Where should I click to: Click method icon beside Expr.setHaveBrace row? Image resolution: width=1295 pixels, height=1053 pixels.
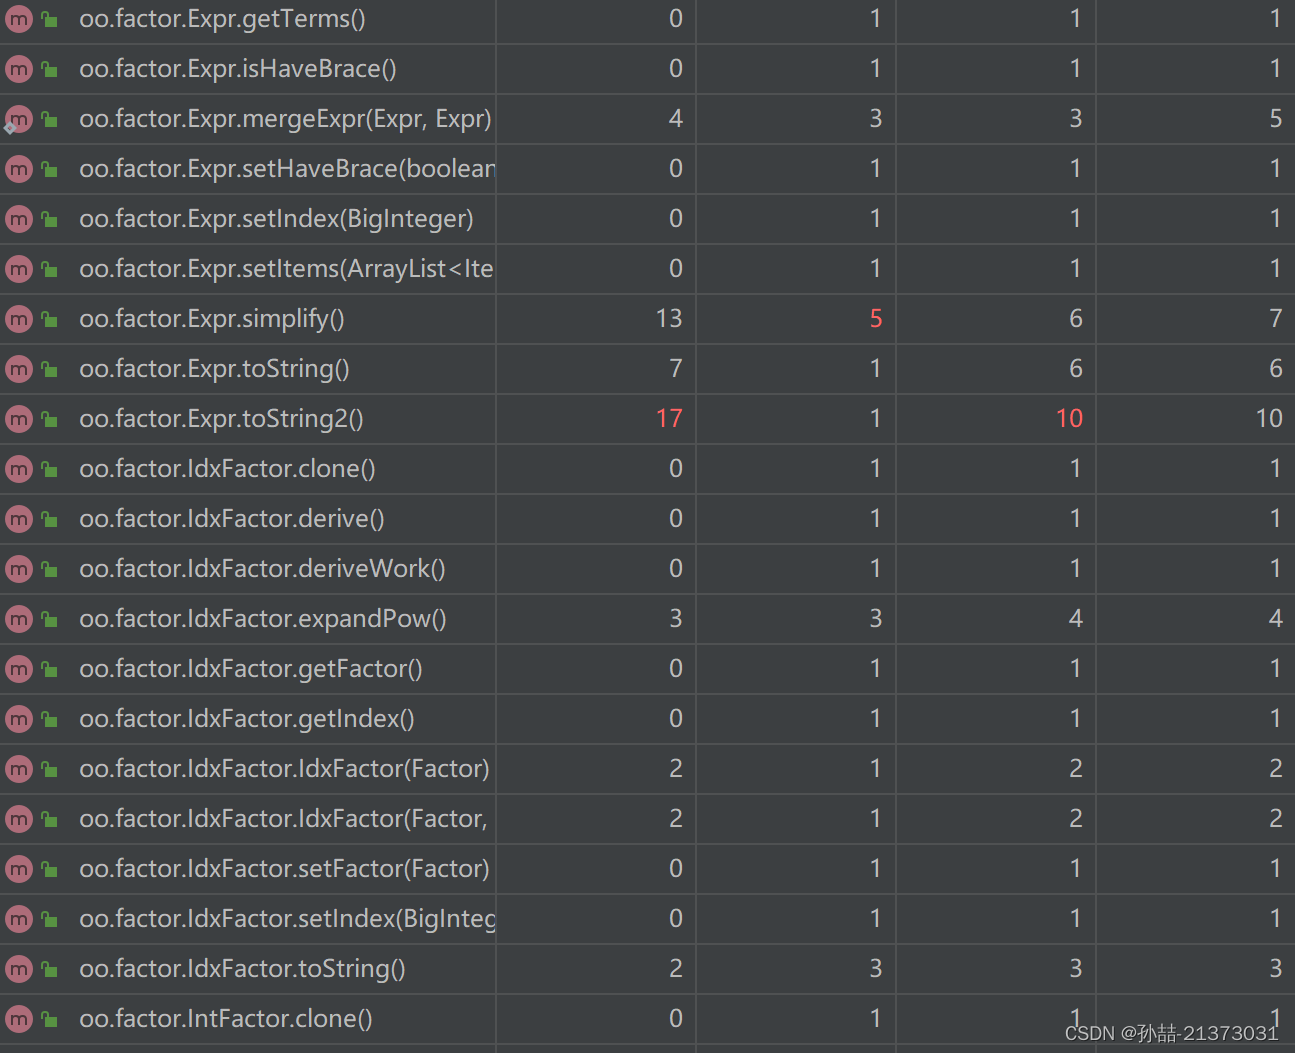(x=19, y=169)
